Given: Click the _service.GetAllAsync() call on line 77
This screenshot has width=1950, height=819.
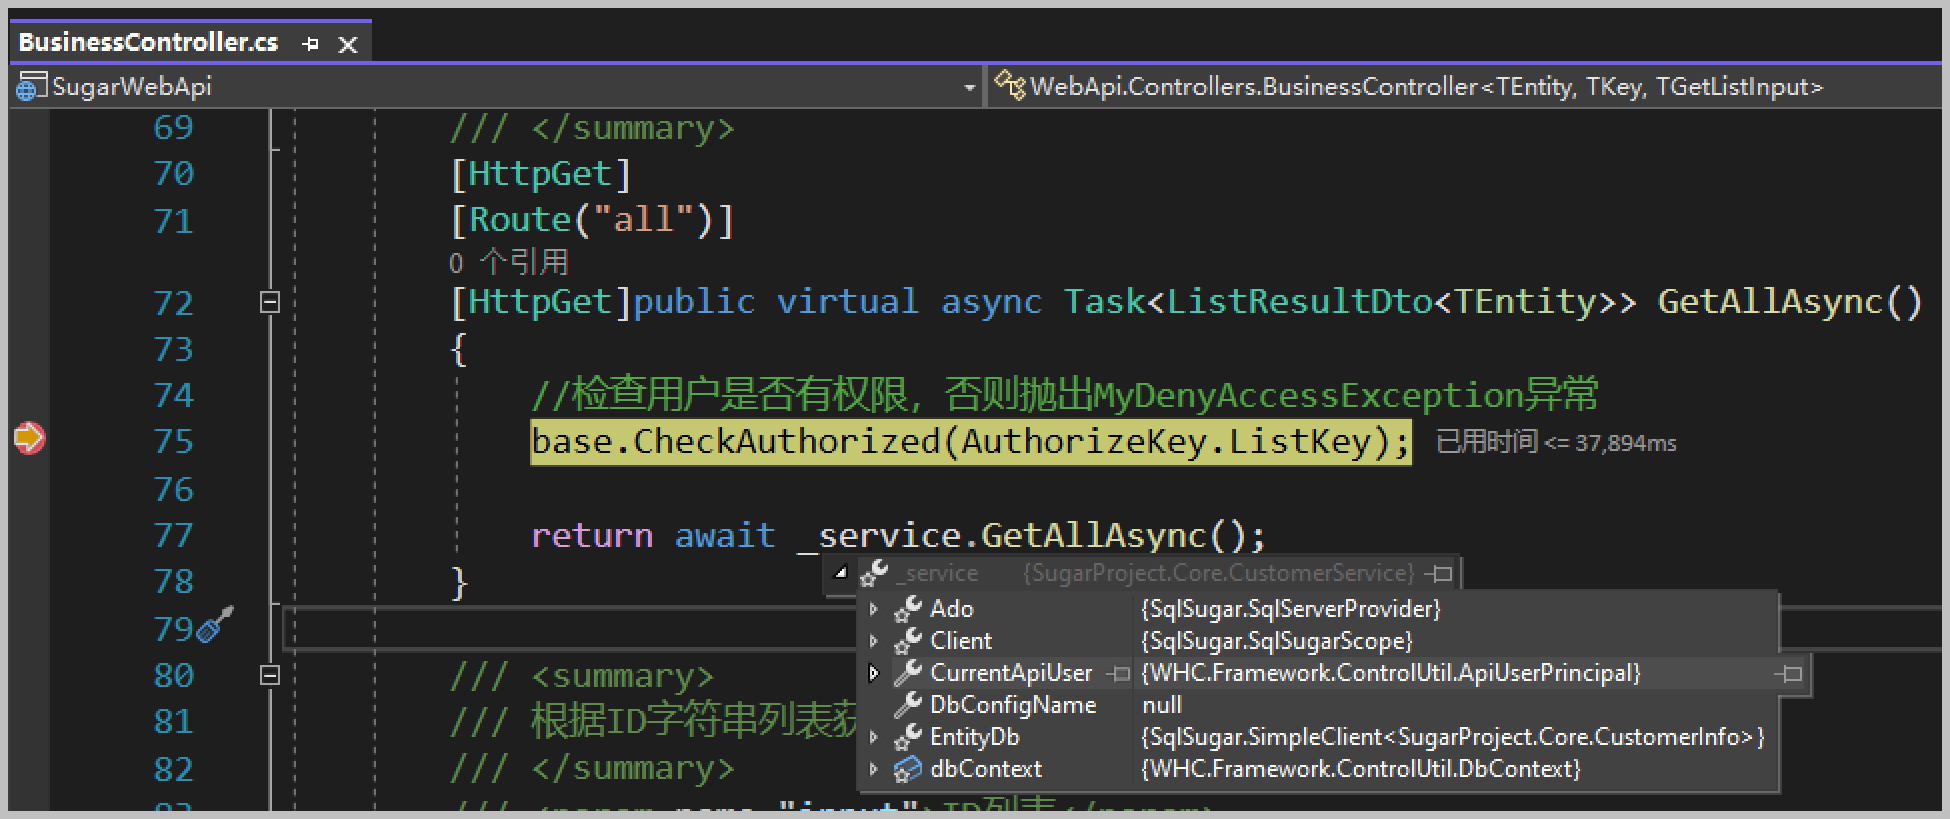Looking at the screenshot, I should [x=1031, y=535].
